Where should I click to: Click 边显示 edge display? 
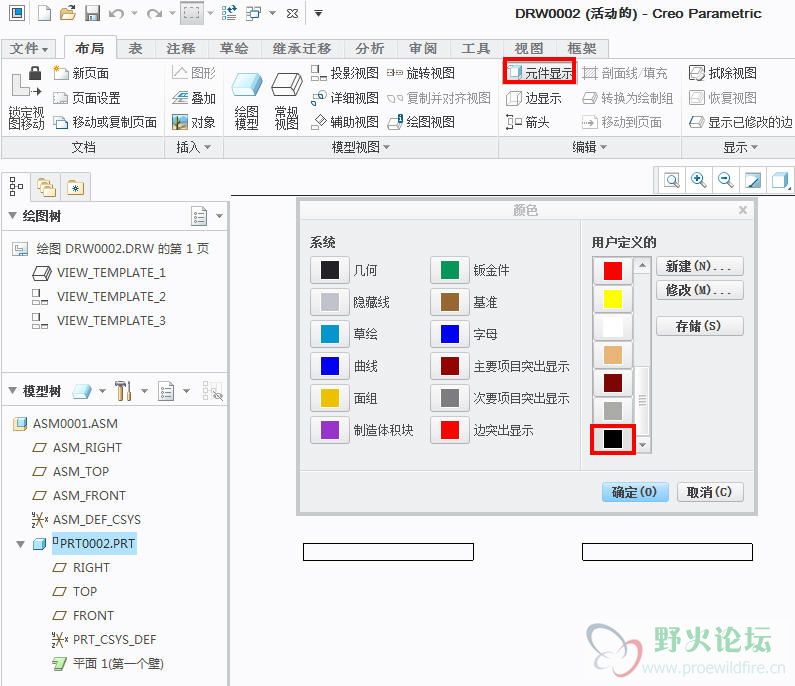534,98
